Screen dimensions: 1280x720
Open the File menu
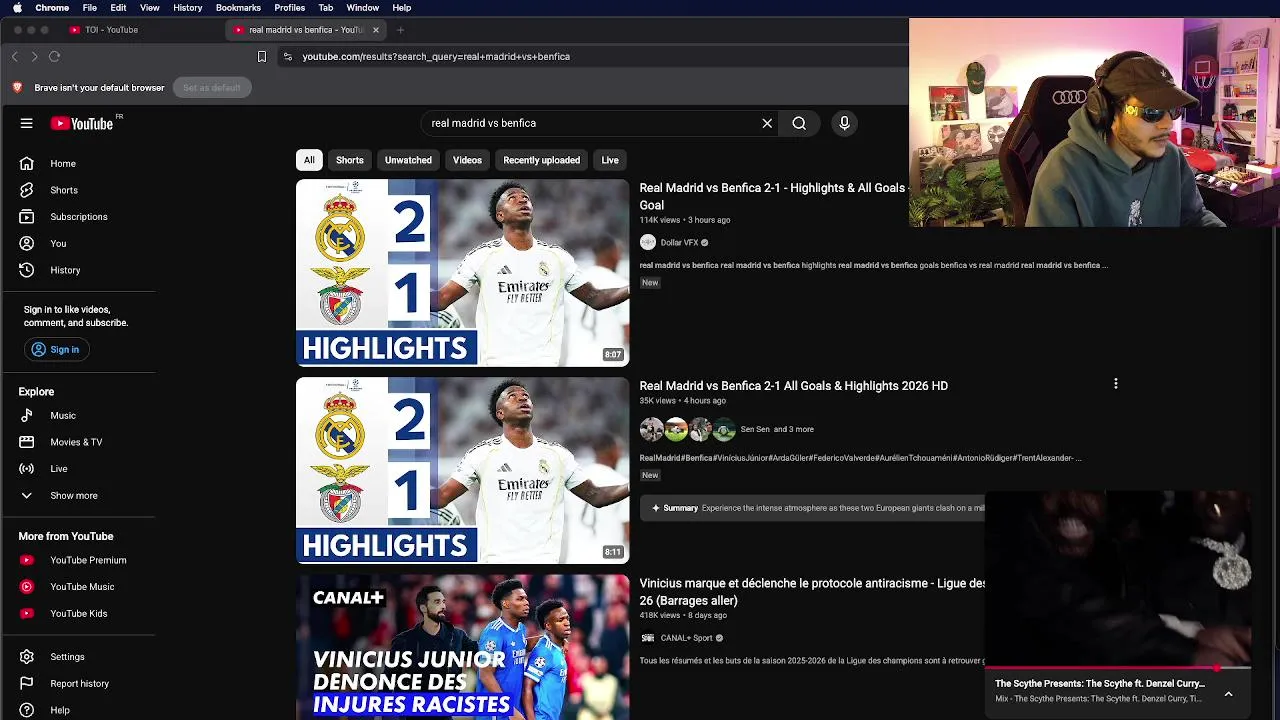90,8
